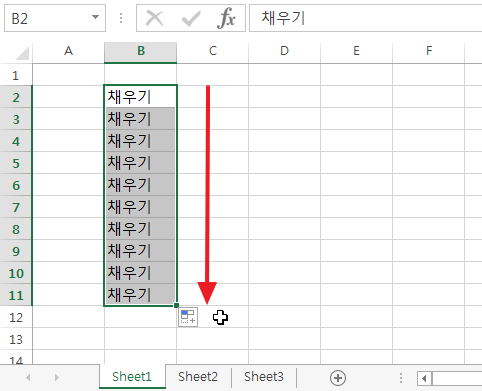Select row 10 header
Image resolution: width=482 pixels, height=391 pixels.
[16, 273]
